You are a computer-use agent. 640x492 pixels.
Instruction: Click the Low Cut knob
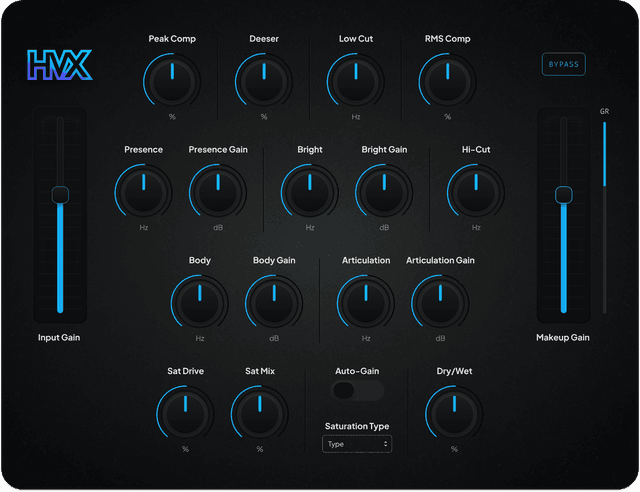pyautogui.click(x=356, y=81)
